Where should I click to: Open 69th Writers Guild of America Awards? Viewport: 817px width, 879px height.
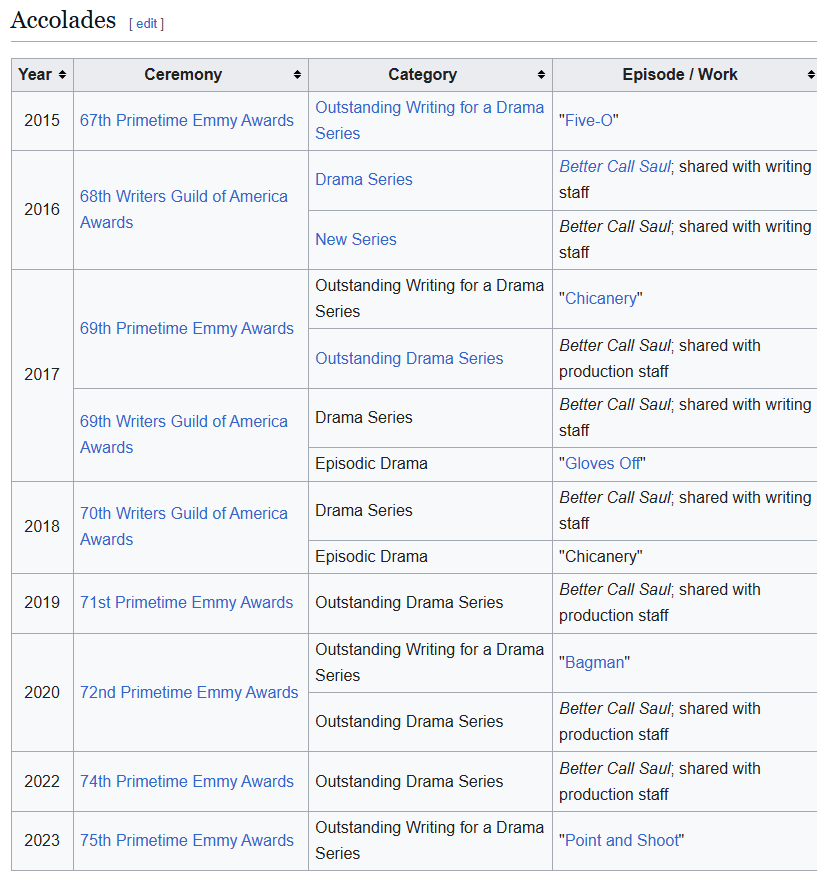pos(184,434)
